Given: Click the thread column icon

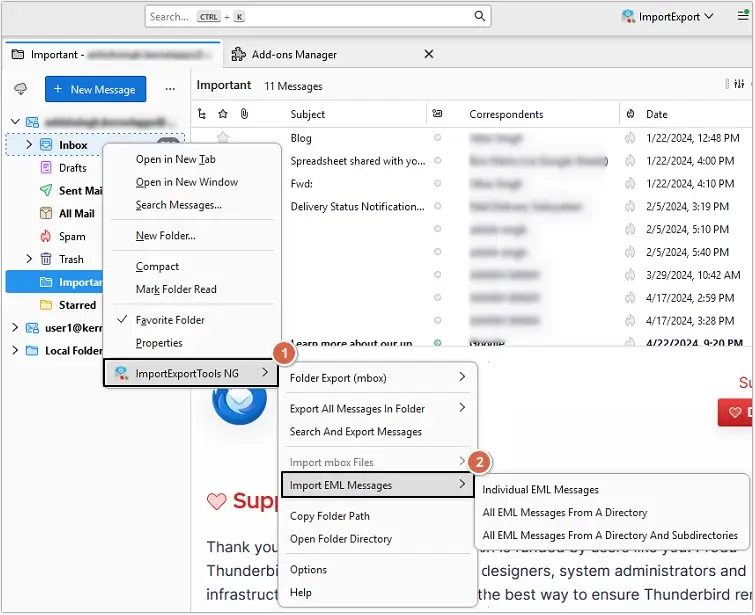Looking at the screenshot, I should tap(202, 114).
